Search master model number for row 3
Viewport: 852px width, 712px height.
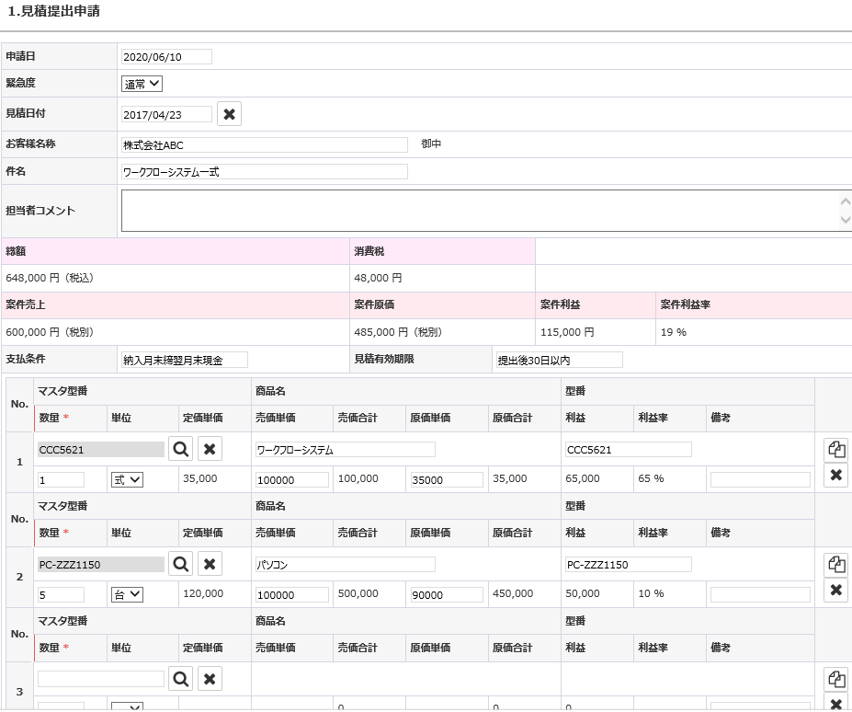pos(181,680)
